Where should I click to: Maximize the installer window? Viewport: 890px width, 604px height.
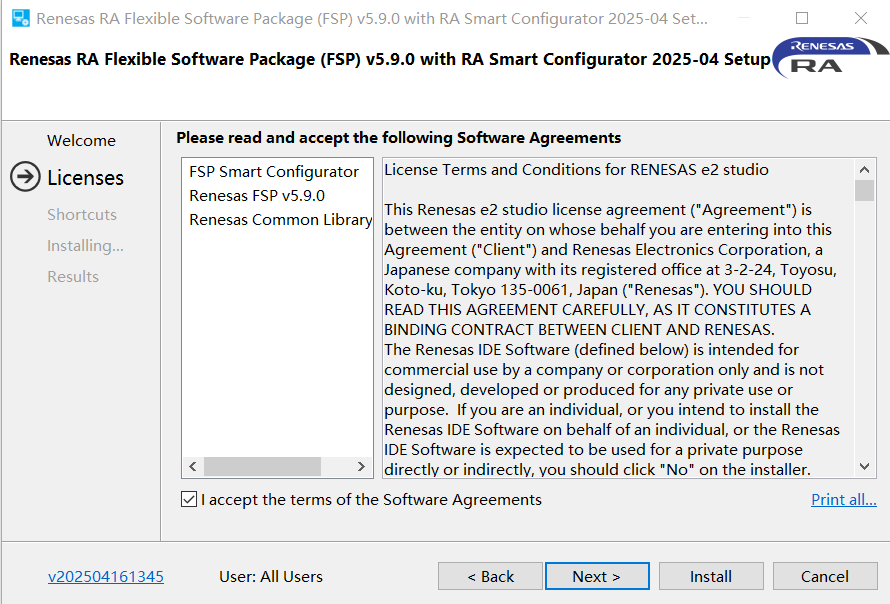tap(802, 19)
